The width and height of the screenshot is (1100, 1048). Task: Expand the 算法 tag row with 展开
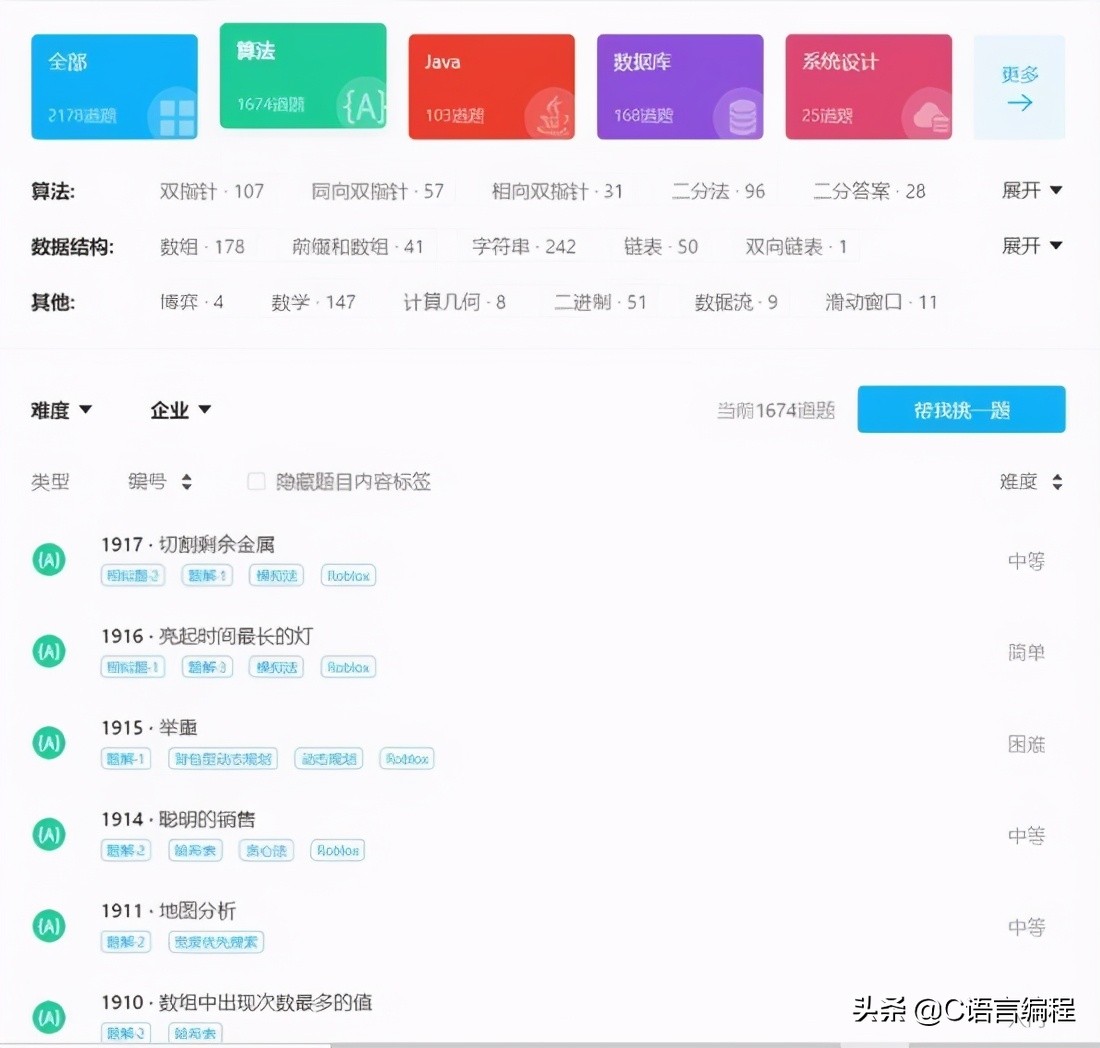coord(1031,190)
